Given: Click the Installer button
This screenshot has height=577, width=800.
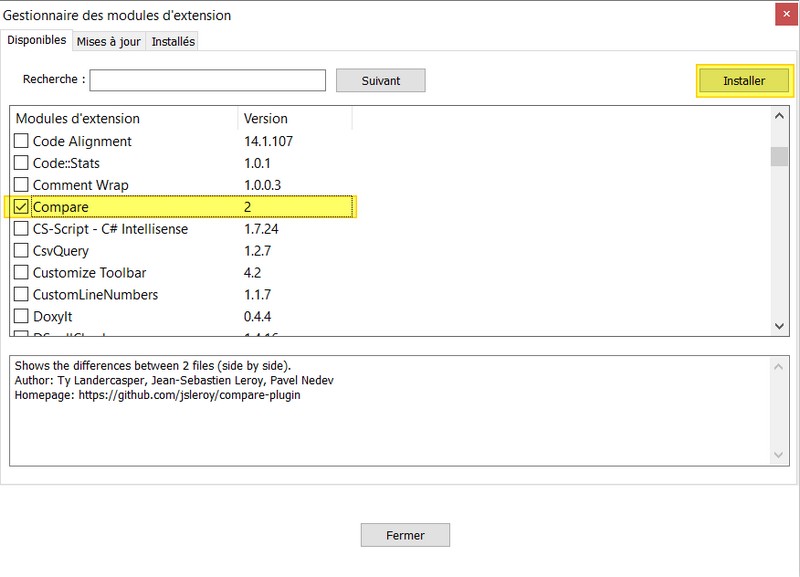Looking at the screenshot, I should pyautogui.click(x=744, y=81).
